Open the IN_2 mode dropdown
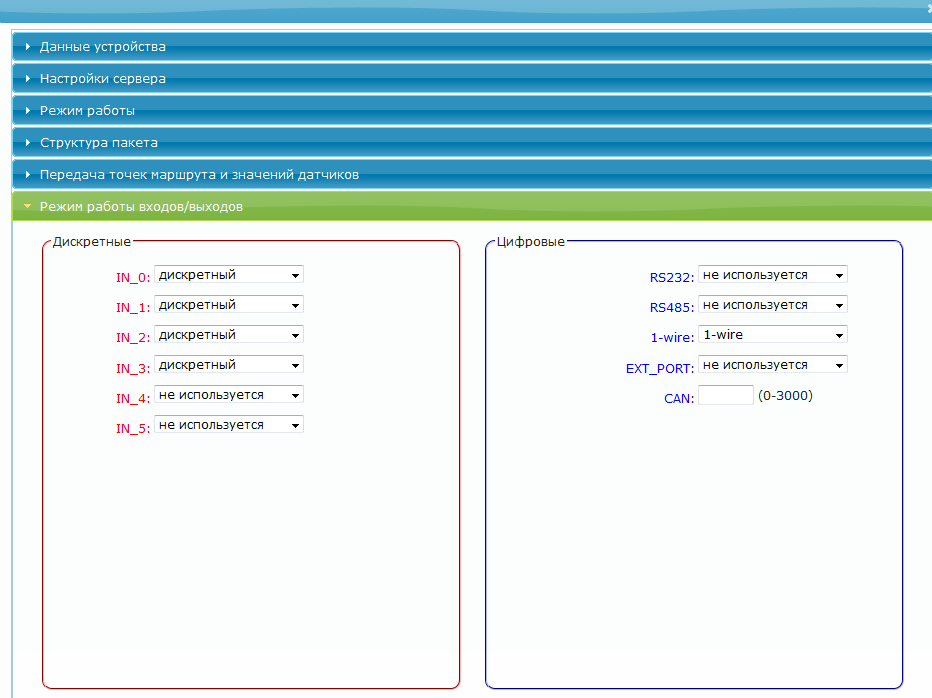Image resolution: width=932 pixels, height=698 pixels. 229,335
